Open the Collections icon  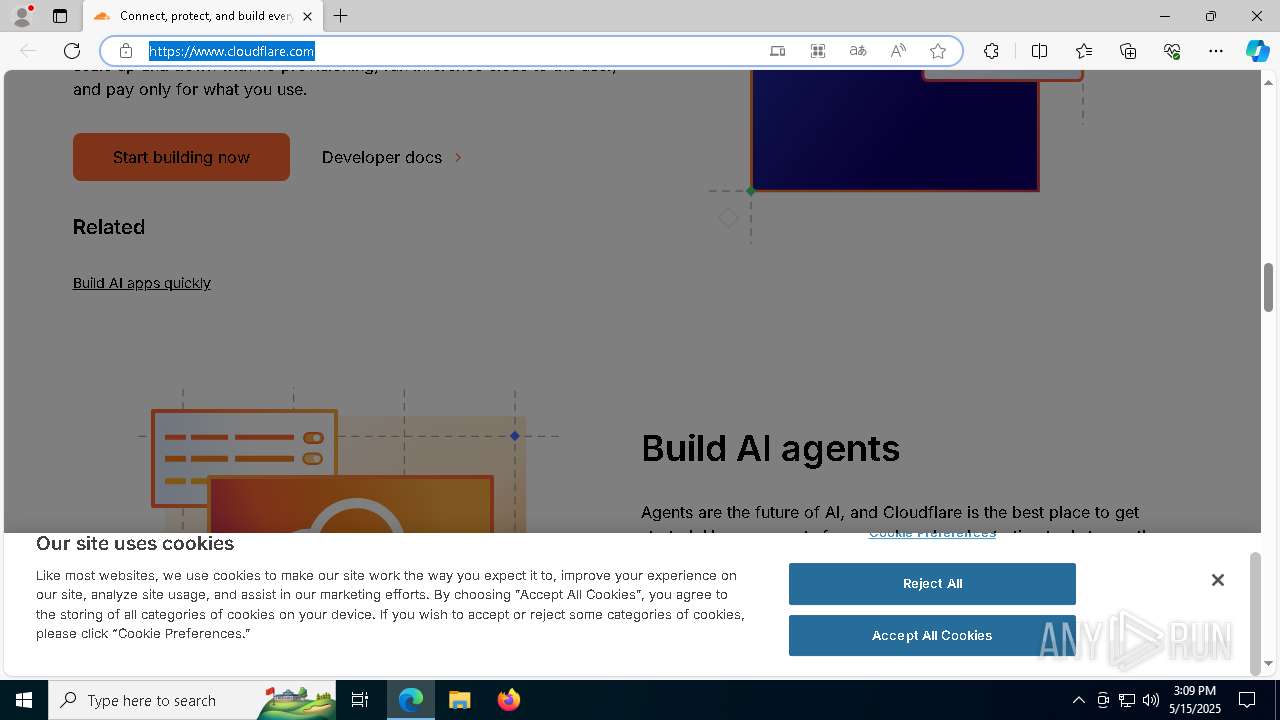1128,51
